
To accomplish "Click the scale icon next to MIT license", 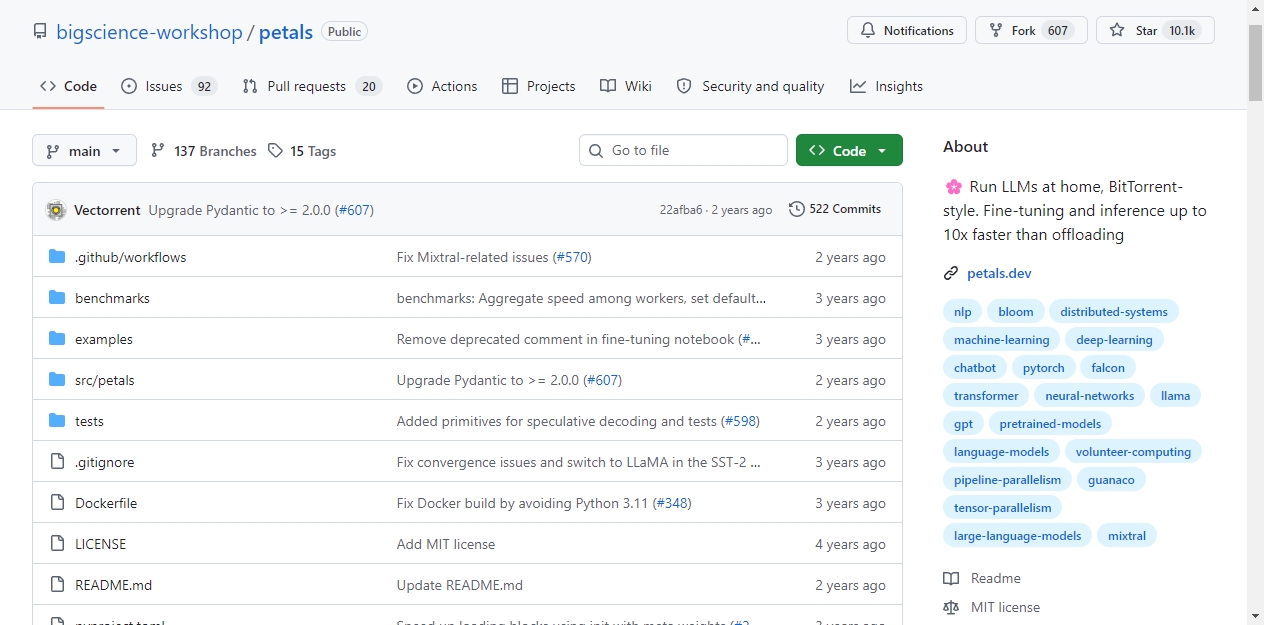I will point(951,607).
